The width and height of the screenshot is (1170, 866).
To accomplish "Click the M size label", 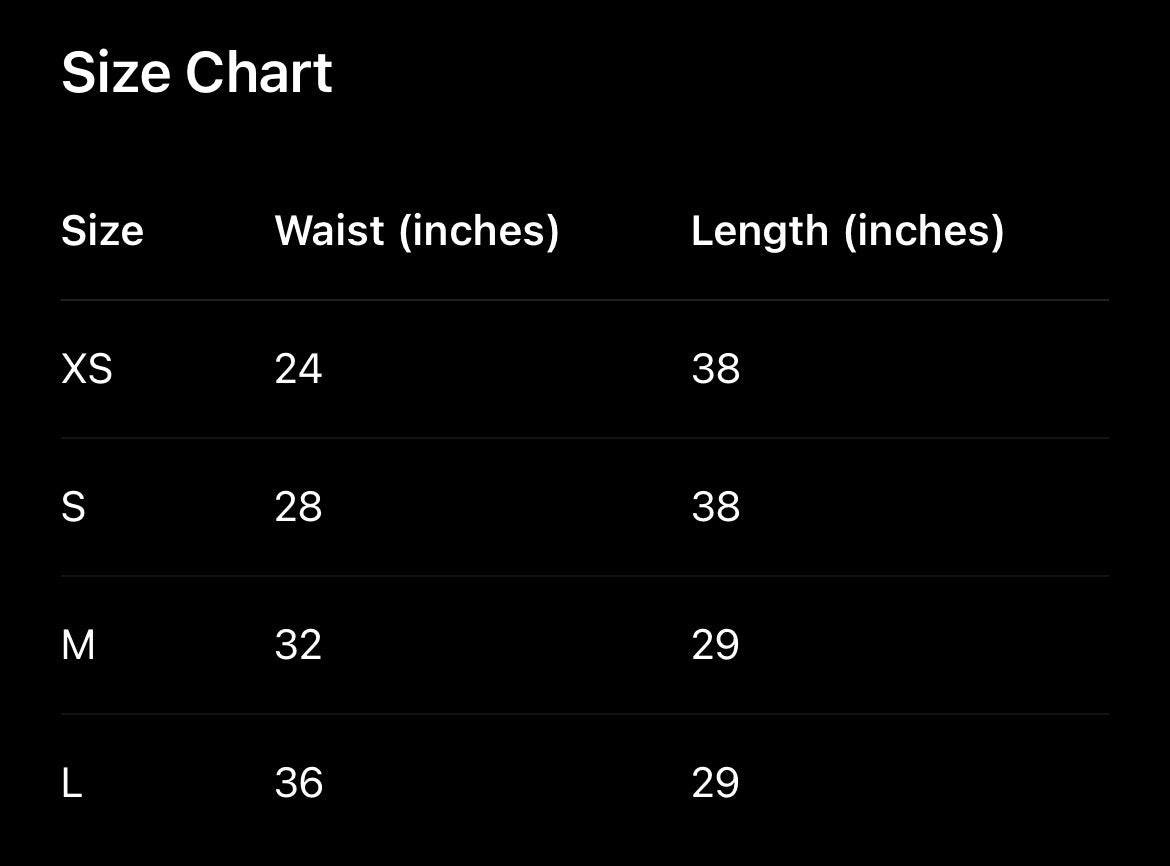I will [x=78, y=645].
